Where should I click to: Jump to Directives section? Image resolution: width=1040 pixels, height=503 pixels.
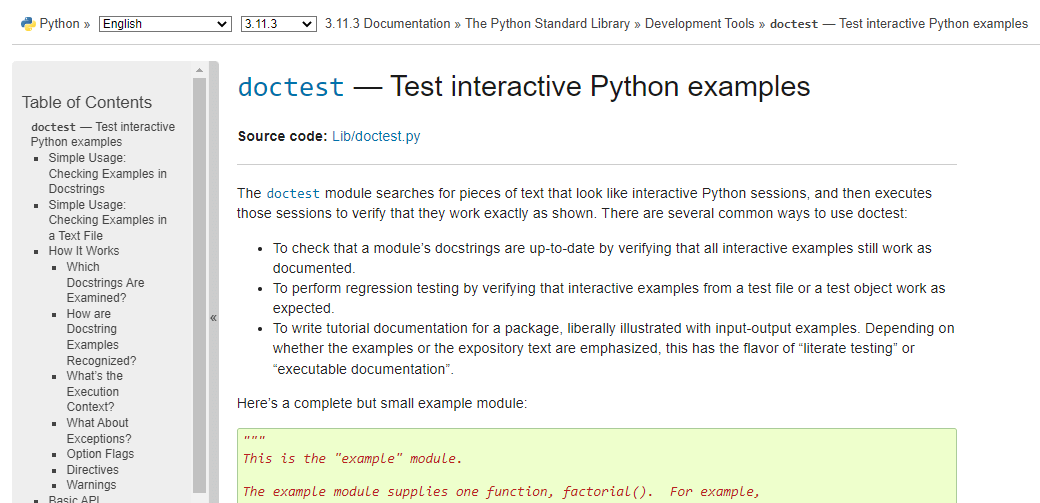93,470
